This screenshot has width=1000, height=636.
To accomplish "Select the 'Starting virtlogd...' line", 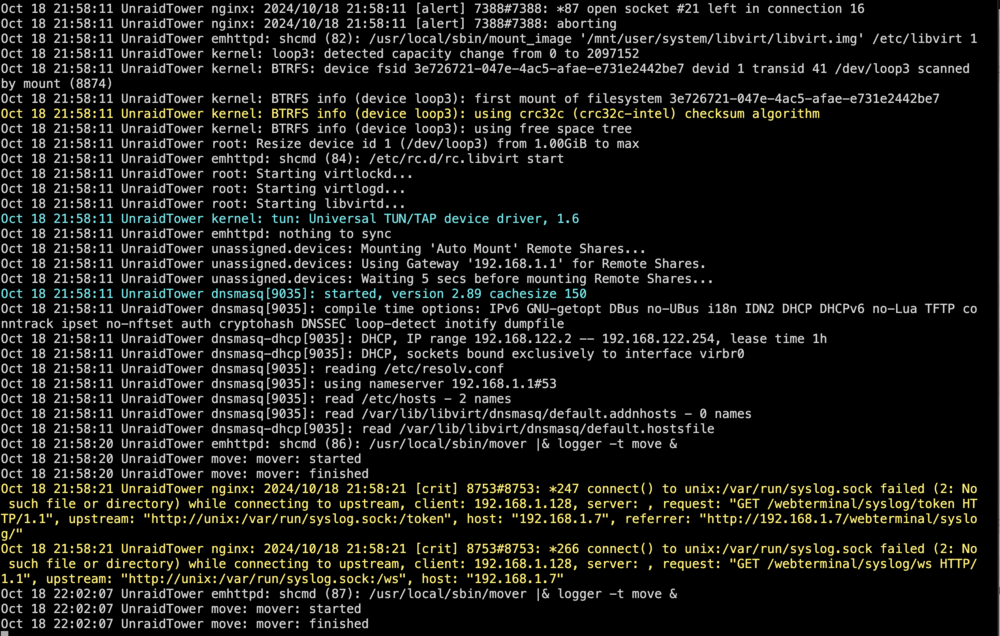I will click(203, 189).
